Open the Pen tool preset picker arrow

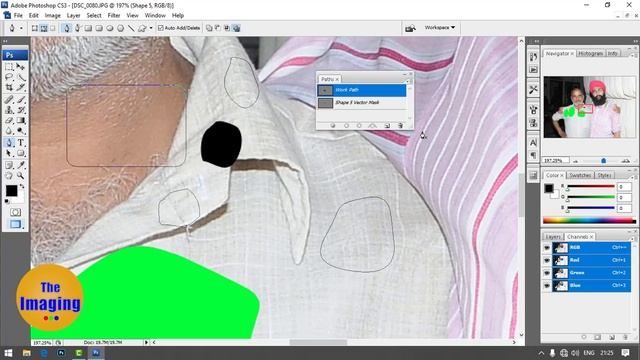click(x=21, y=28)
